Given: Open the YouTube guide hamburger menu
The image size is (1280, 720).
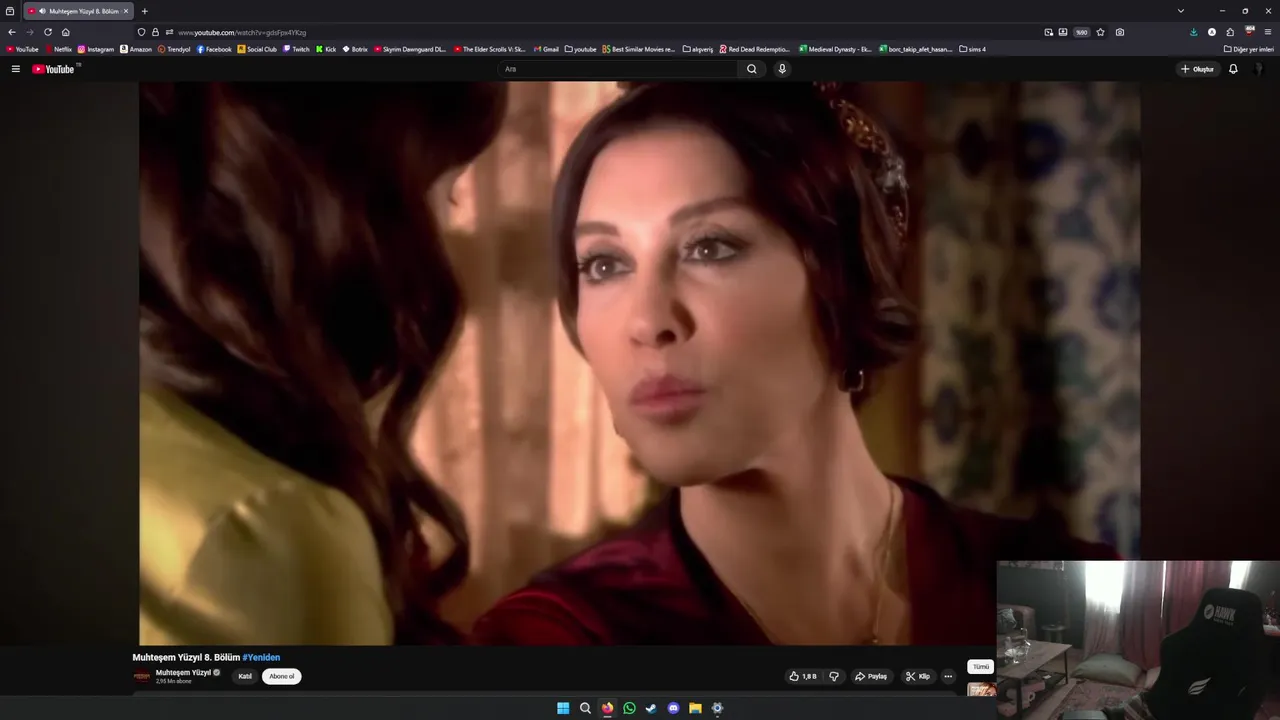Looking at the screenshot, I should coord(16,69).
